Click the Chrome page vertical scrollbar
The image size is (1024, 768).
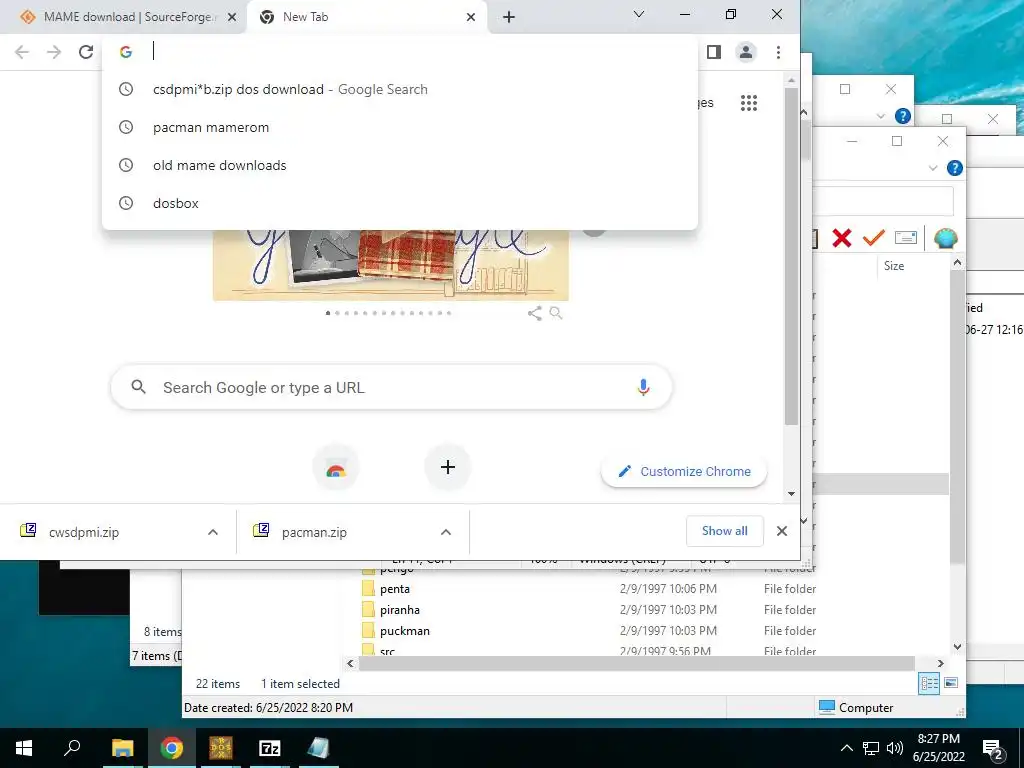tap(791, 255)
